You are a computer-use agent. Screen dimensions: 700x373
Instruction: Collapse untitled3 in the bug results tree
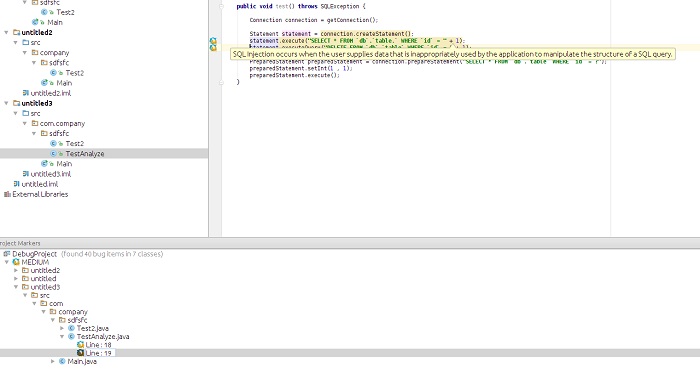[16, 287]
